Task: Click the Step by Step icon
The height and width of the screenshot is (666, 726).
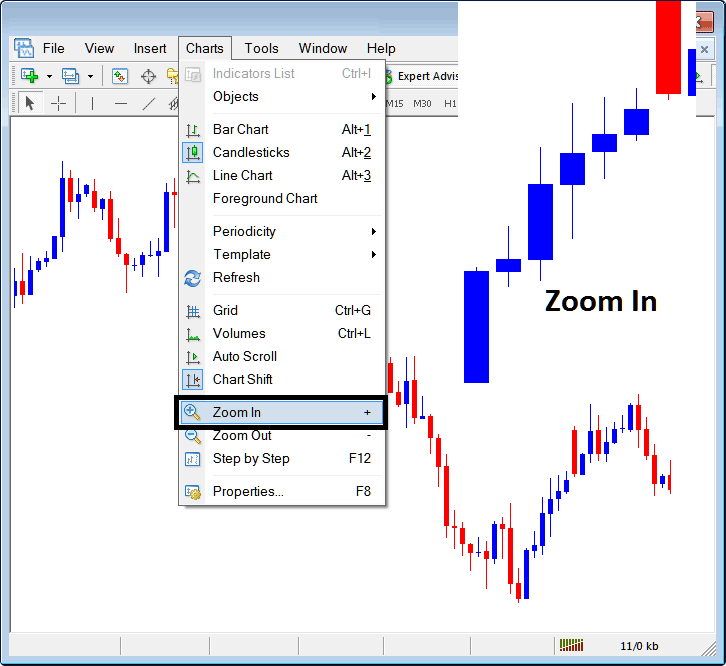Action: point(193,459)
